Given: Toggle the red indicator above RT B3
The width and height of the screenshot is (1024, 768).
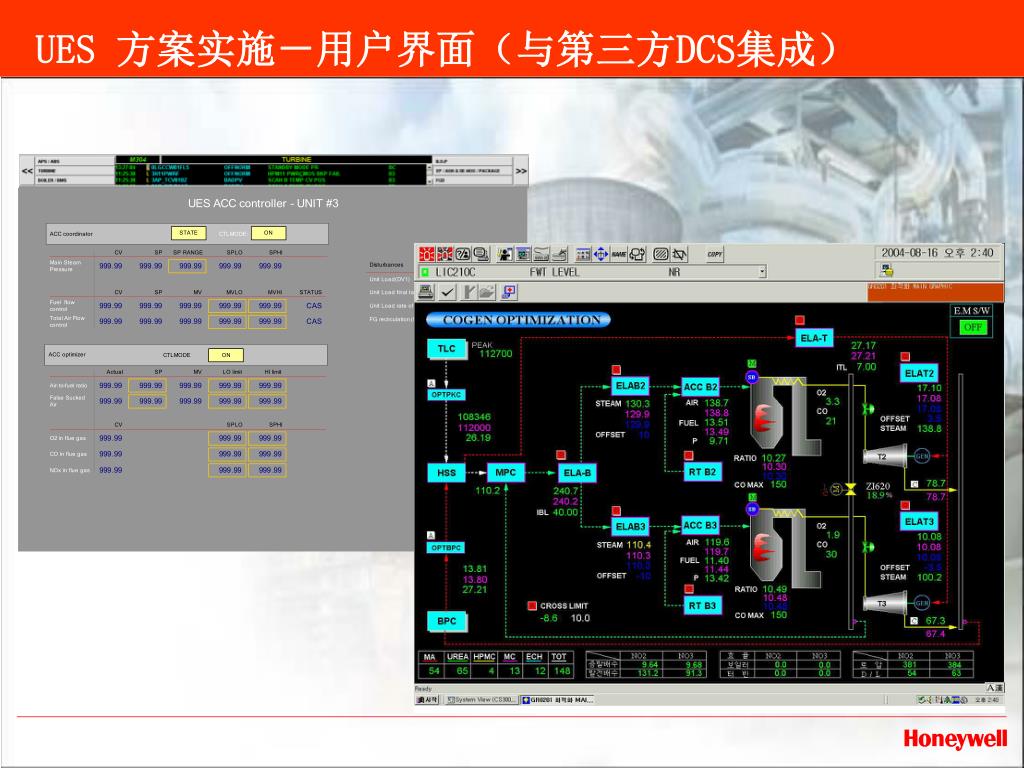Looking at the screenshot, I should tap(688, 588).
